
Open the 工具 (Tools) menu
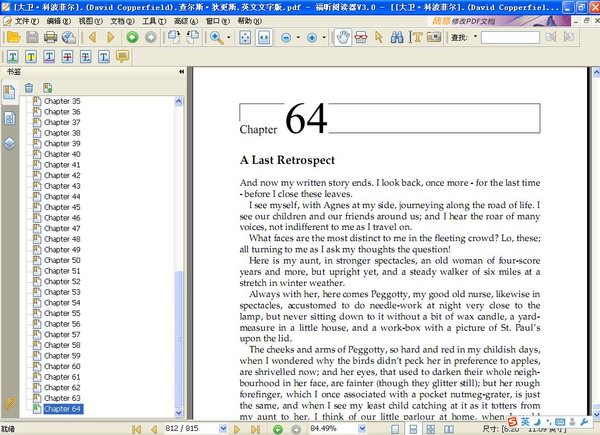coord(154,21)
